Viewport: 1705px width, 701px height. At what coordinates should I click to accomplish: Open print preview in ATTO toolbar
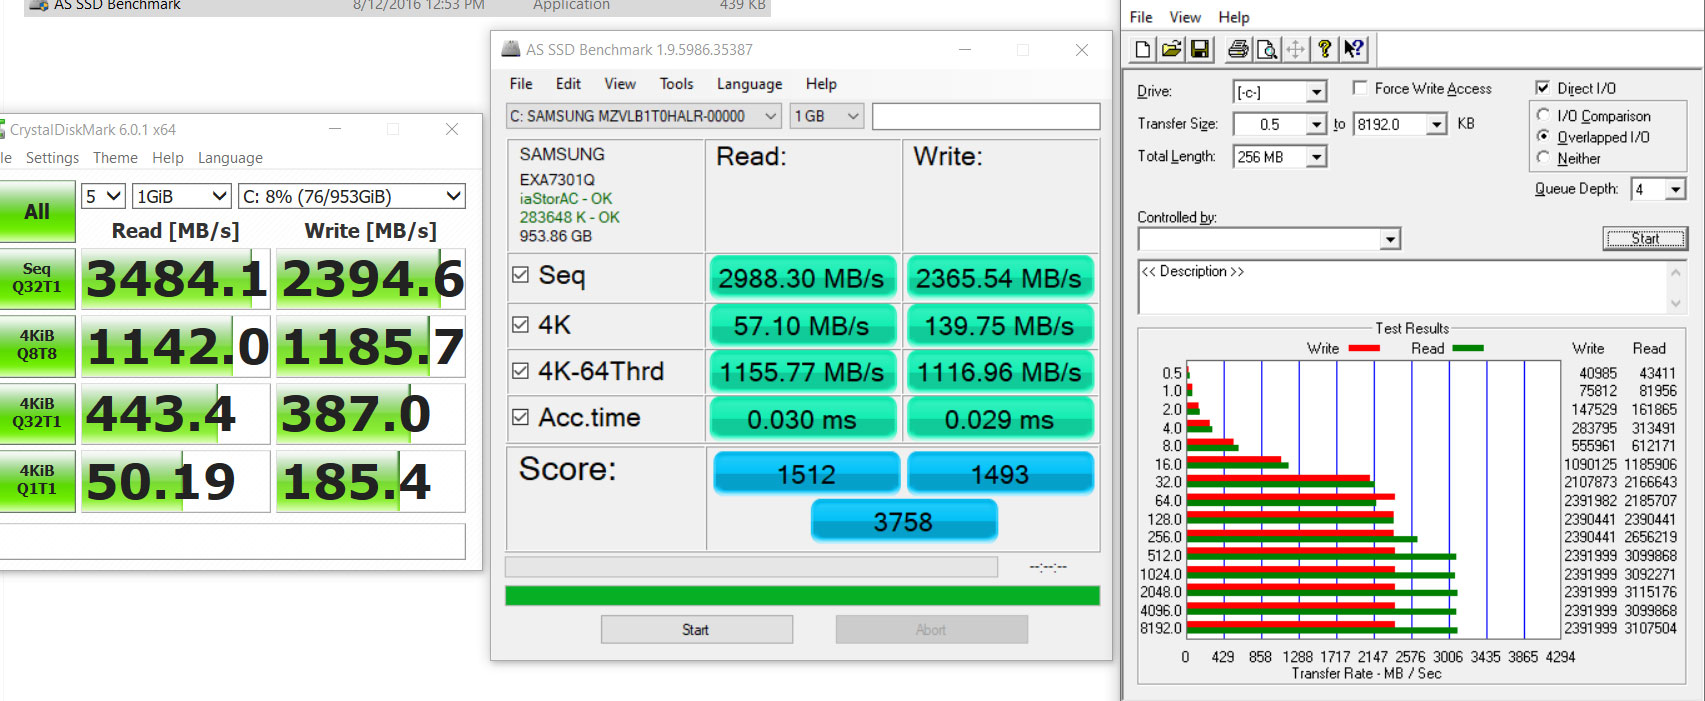tap(1267, 49)
